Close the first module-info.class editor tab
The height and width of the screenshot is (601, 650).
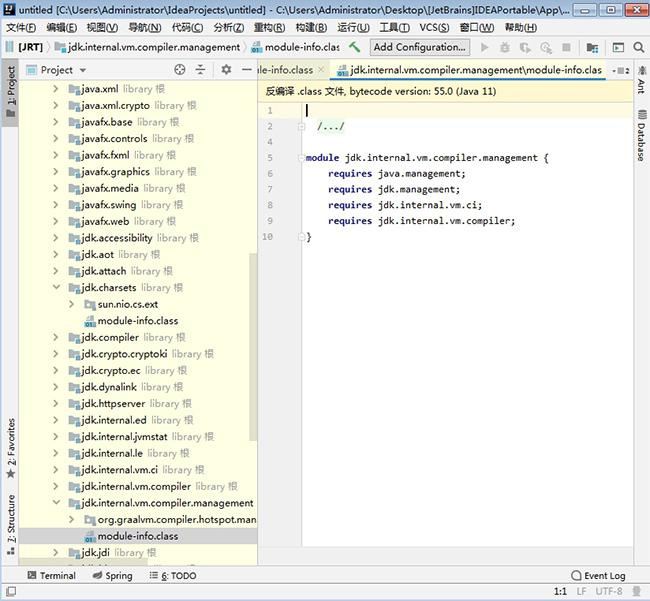(x=321, y=70)
